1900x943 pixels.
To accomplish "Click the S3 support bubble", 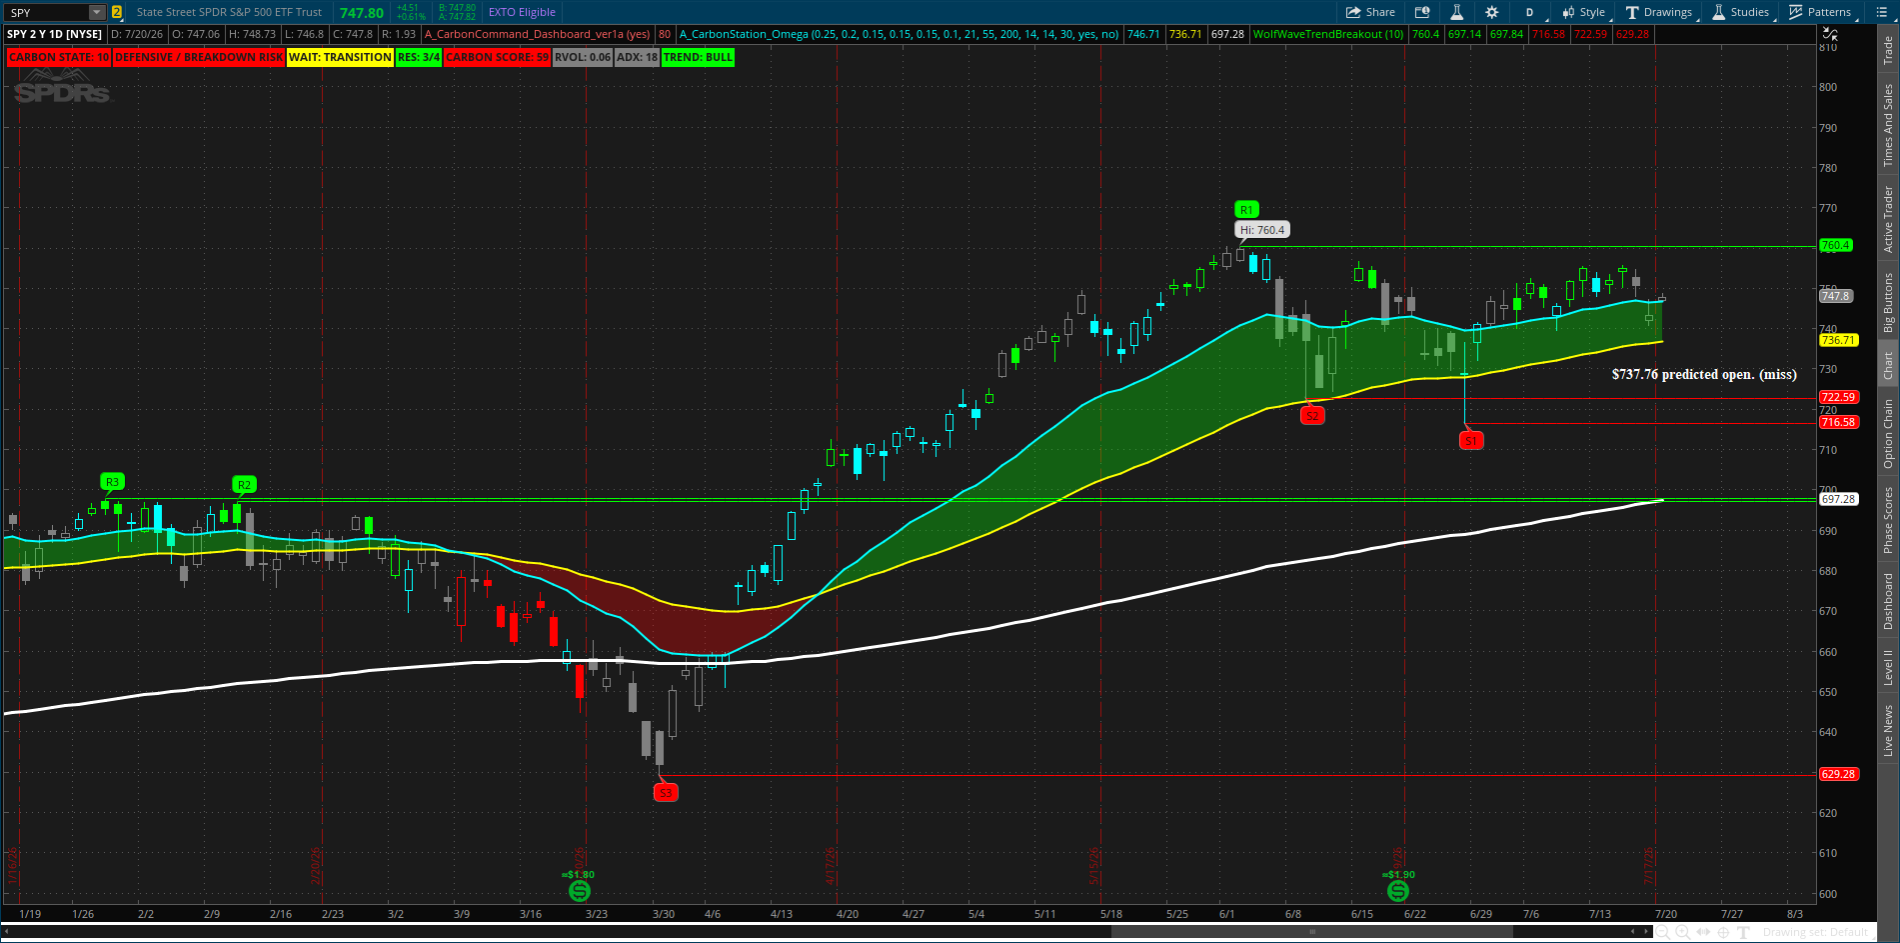I will click(x=665, y=793).
